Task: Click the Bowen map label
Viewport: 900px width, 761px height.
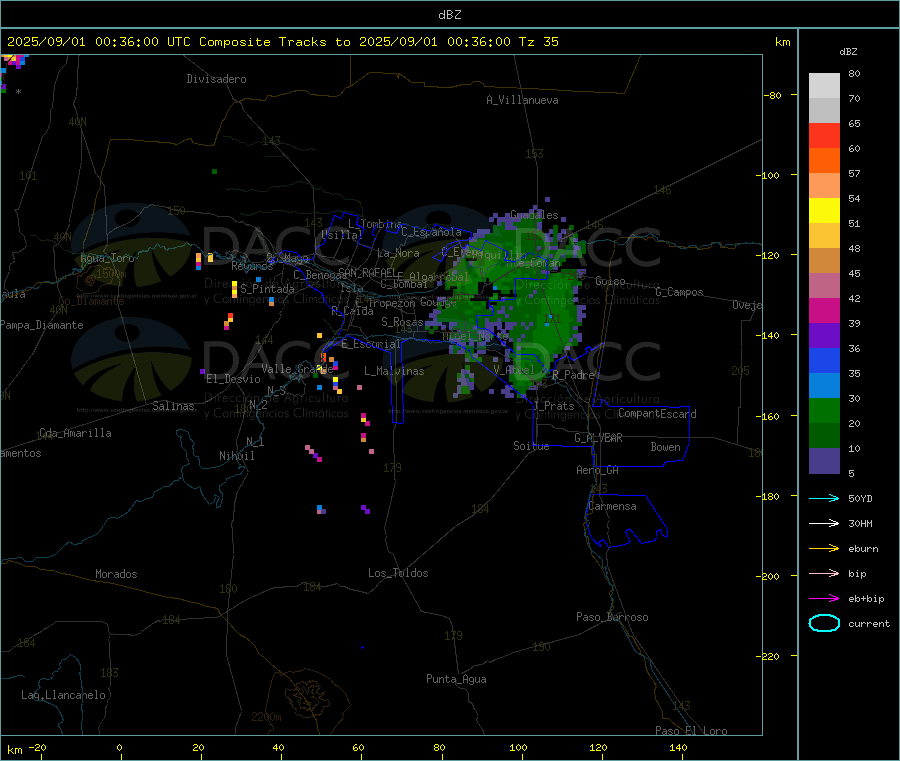Action: click(x=666, y=447)
